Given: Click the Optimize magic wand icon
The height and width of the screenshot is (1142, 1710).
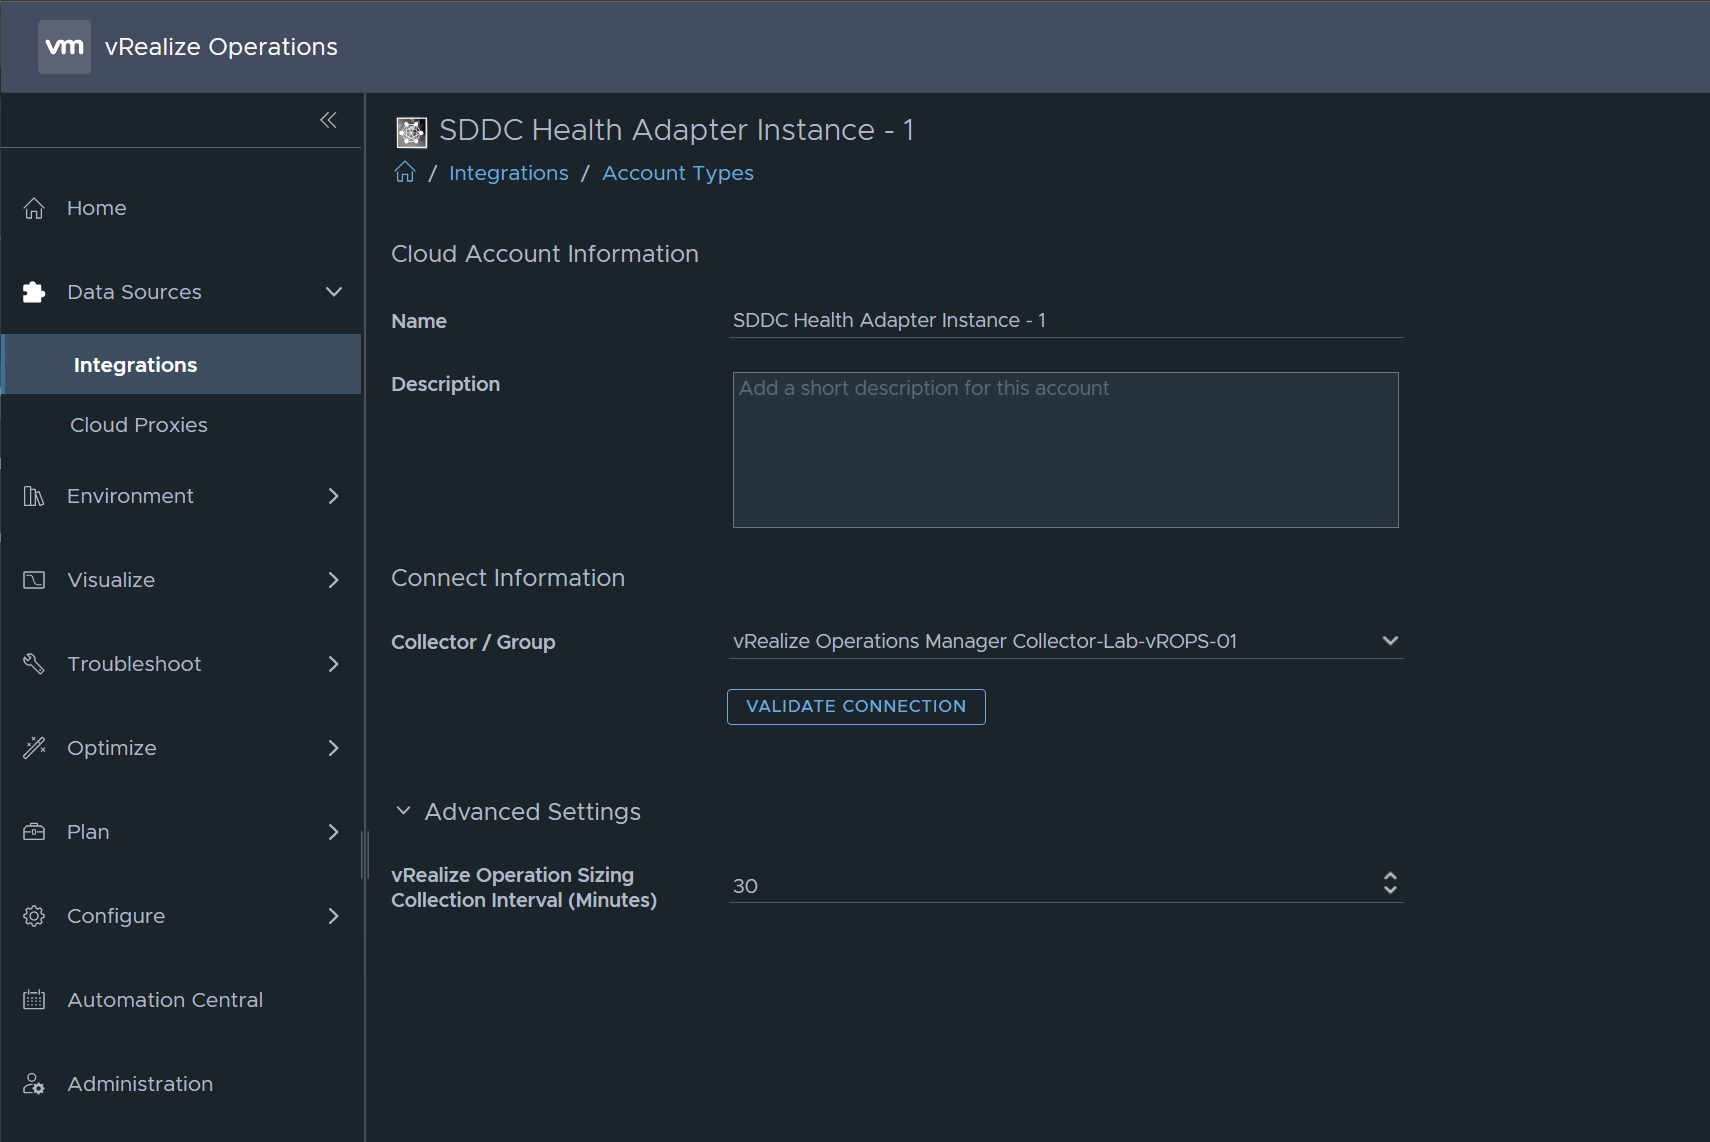Looking at the screenshot, I should pyautogui.click(x=33, y=748).
